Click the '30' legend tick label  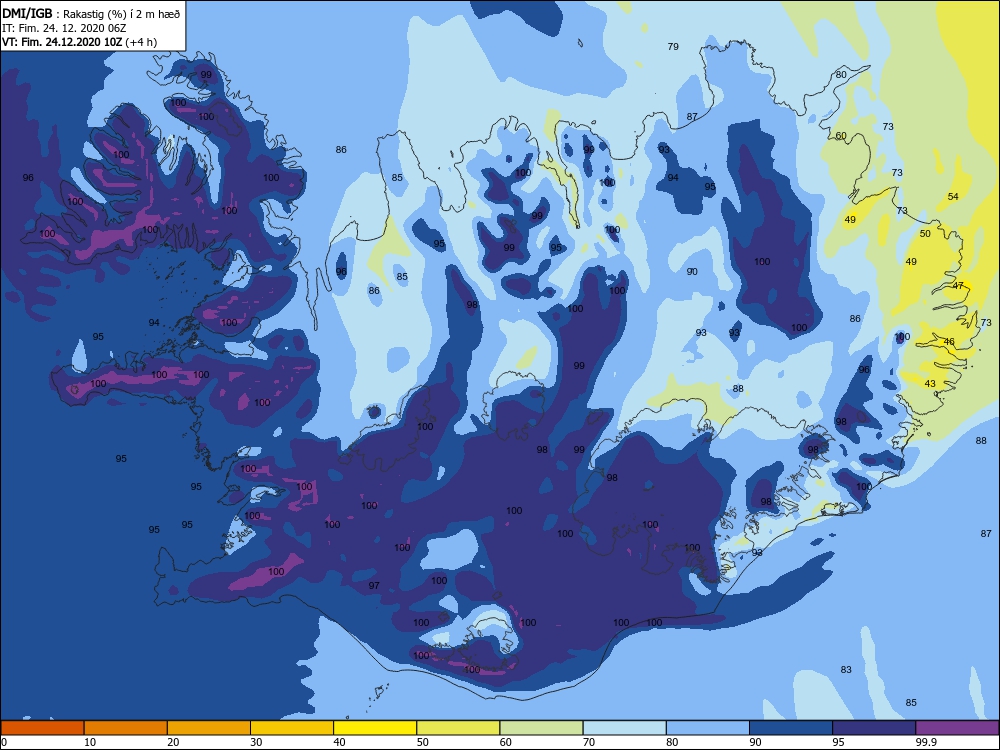point(256,742)
